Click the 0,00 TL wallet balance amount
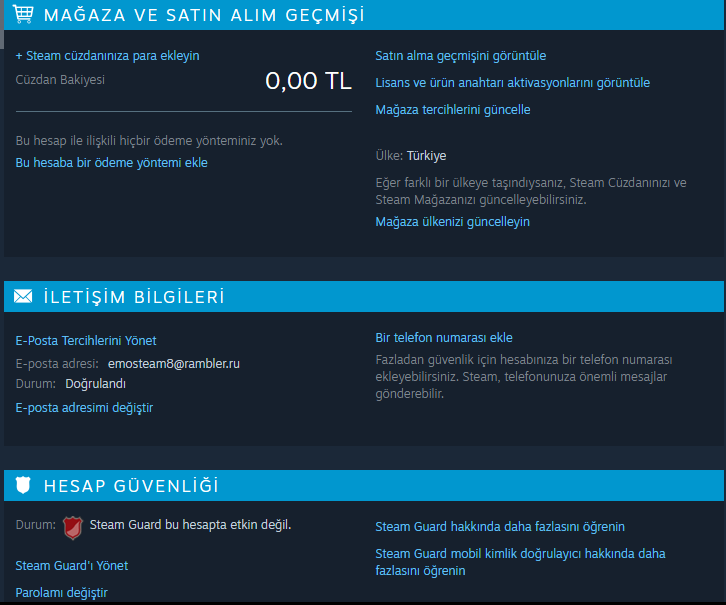The width and height of the screenshot is (726, 605). (x=308, y=81)
